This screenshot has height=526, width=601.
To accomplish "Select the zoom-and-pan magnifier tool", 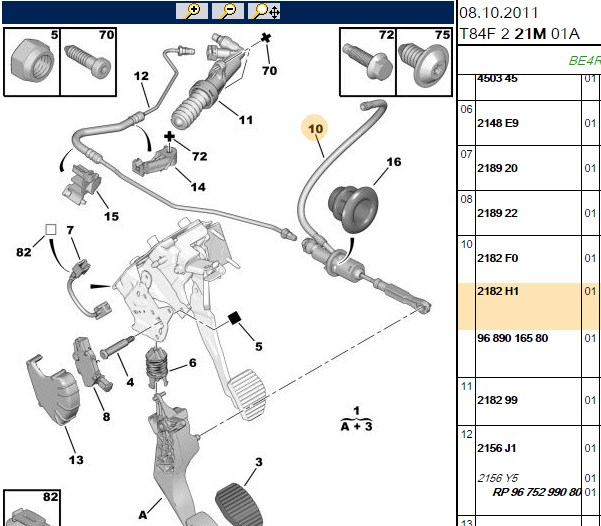I will pos(264,11).
